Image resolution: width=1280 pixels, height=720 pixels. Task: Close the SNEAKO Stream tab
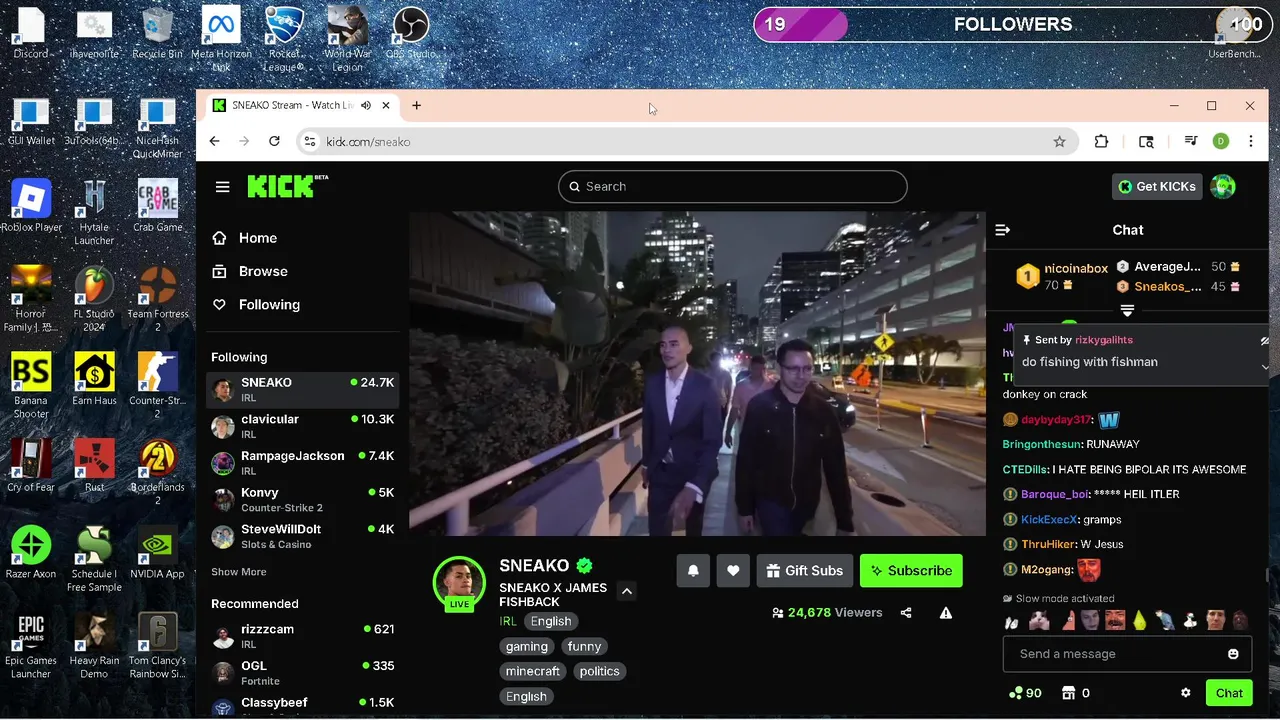(386, 105)
